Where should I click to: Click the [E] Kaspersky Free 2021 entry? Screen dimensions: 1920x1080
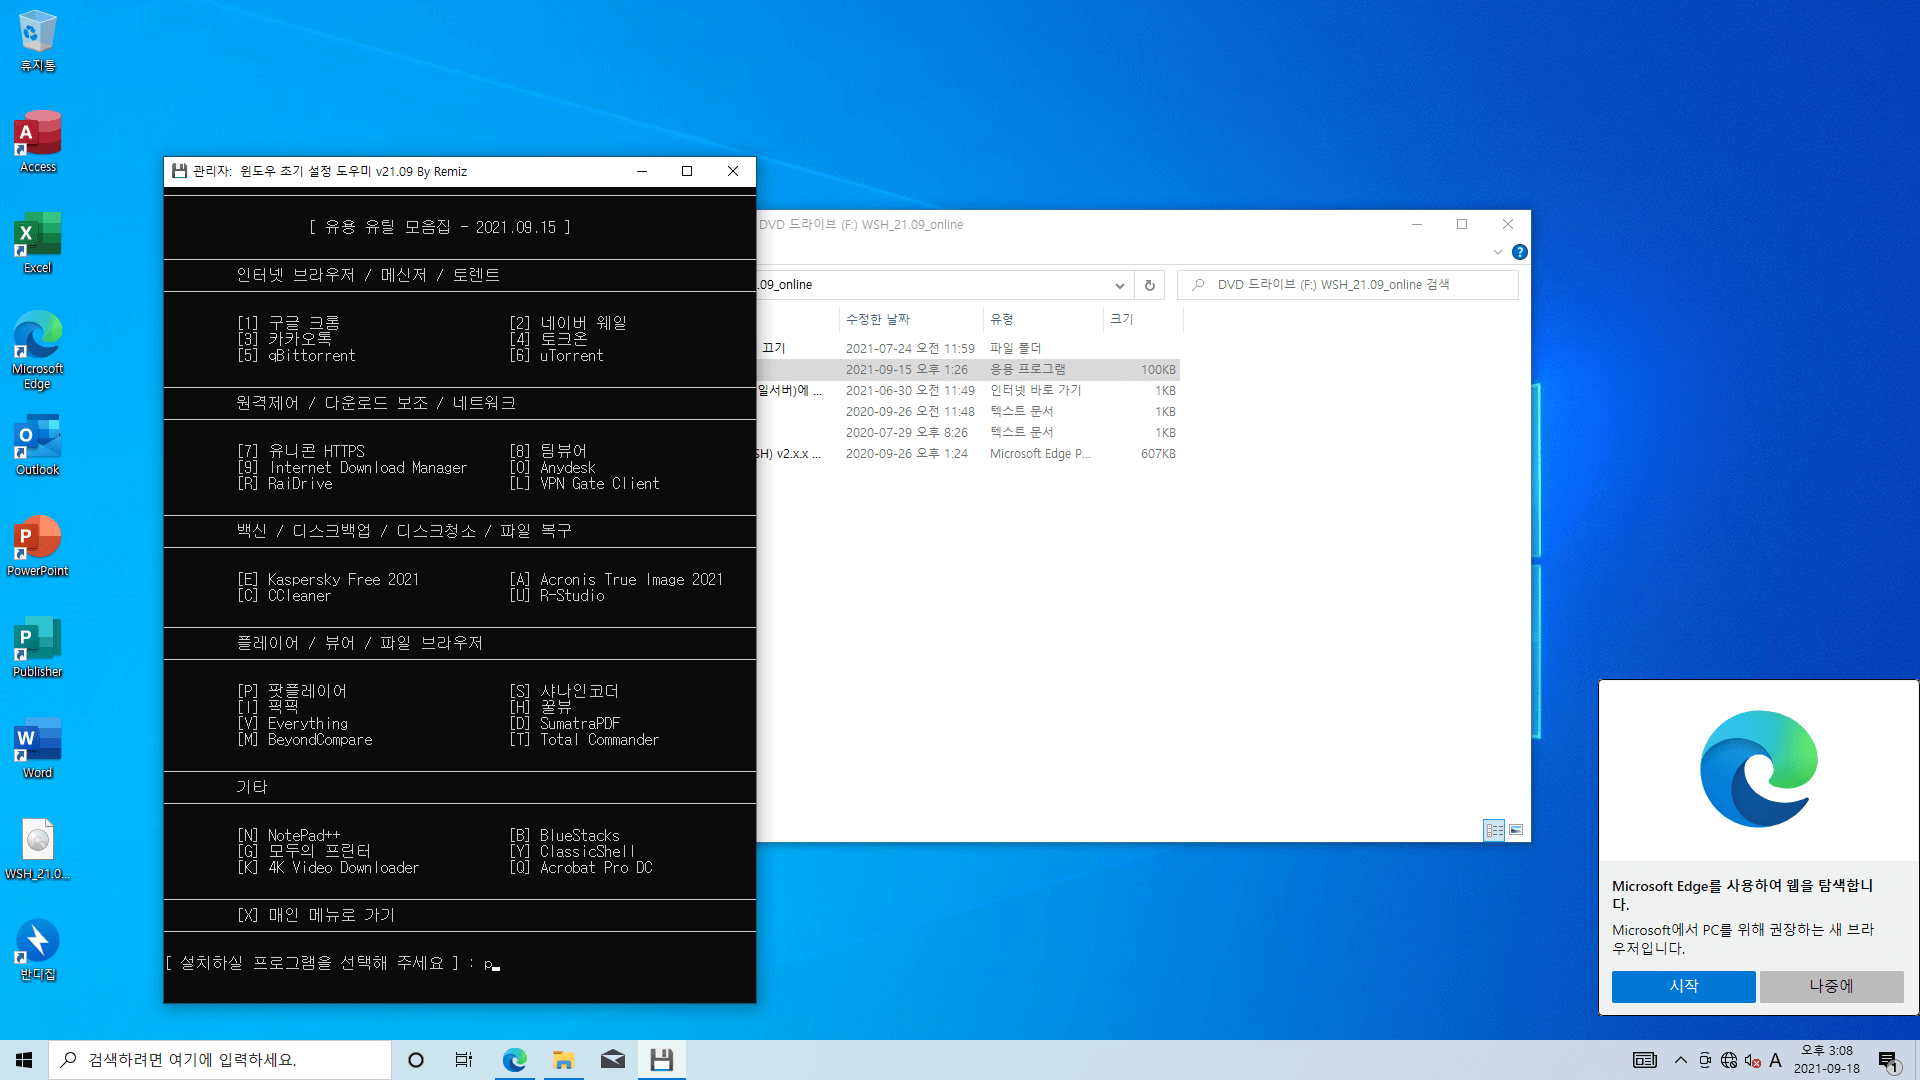(328, 579)
